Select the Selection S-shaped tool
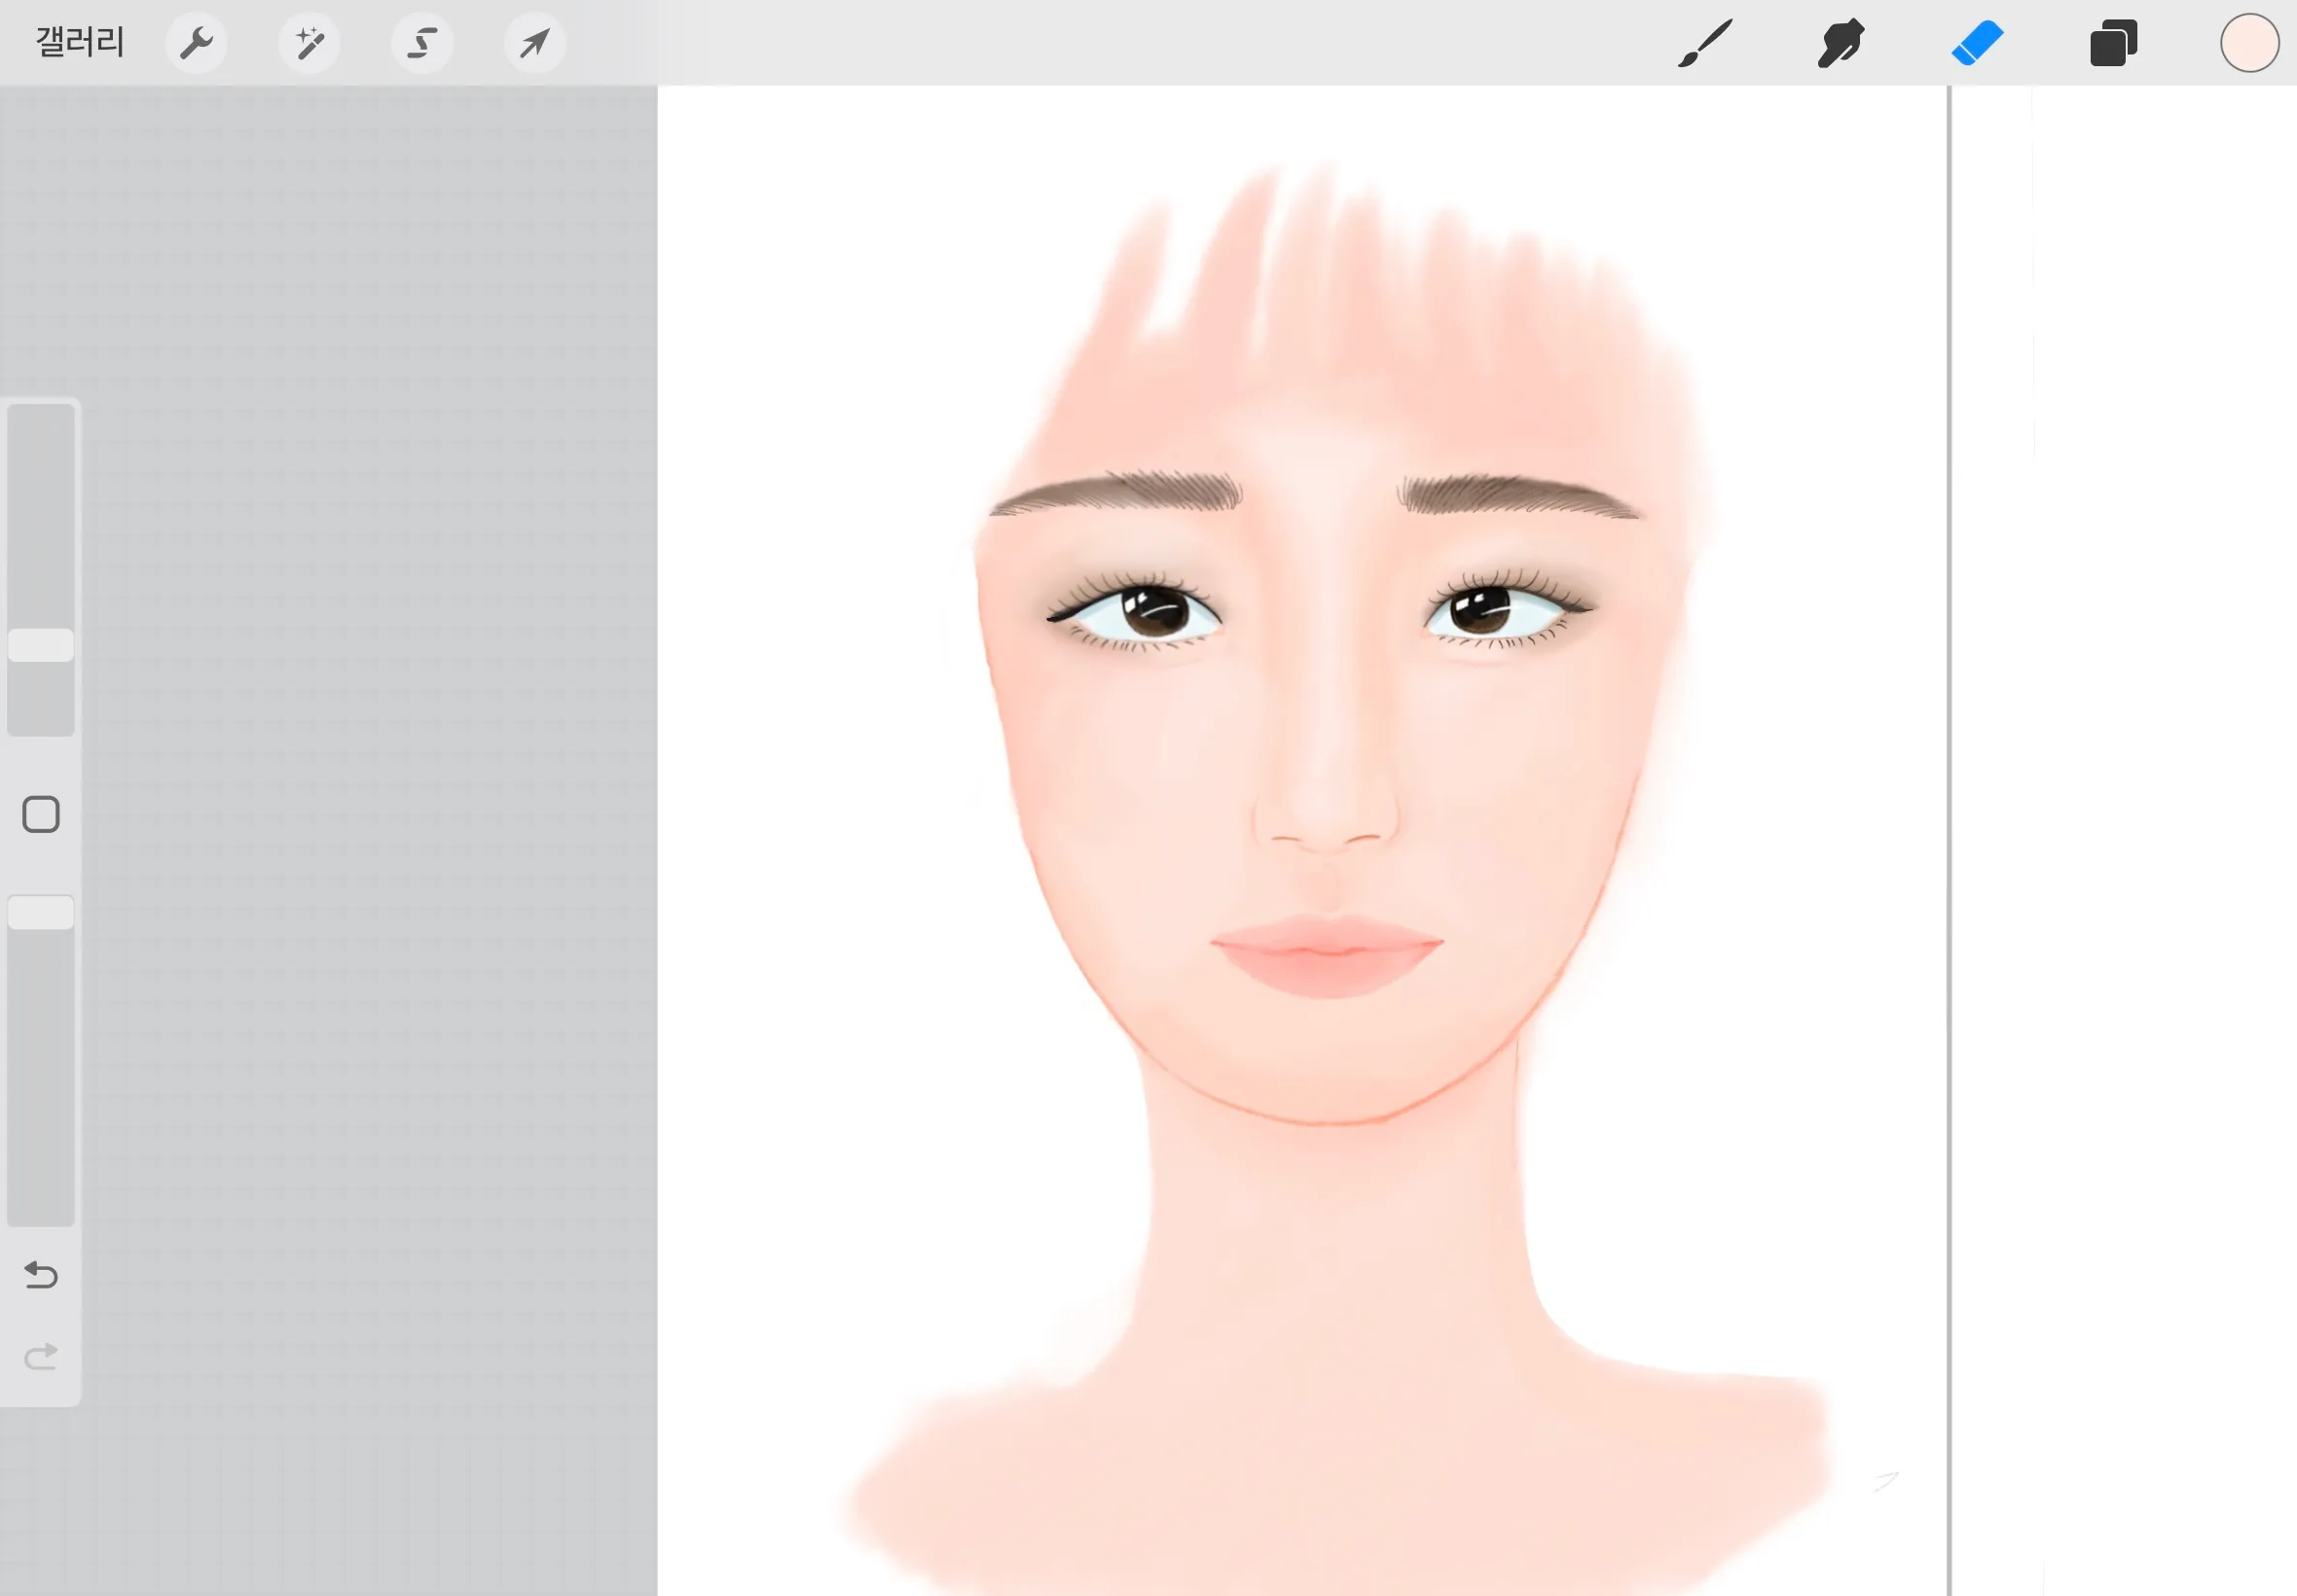 click(x=422, y=43)
